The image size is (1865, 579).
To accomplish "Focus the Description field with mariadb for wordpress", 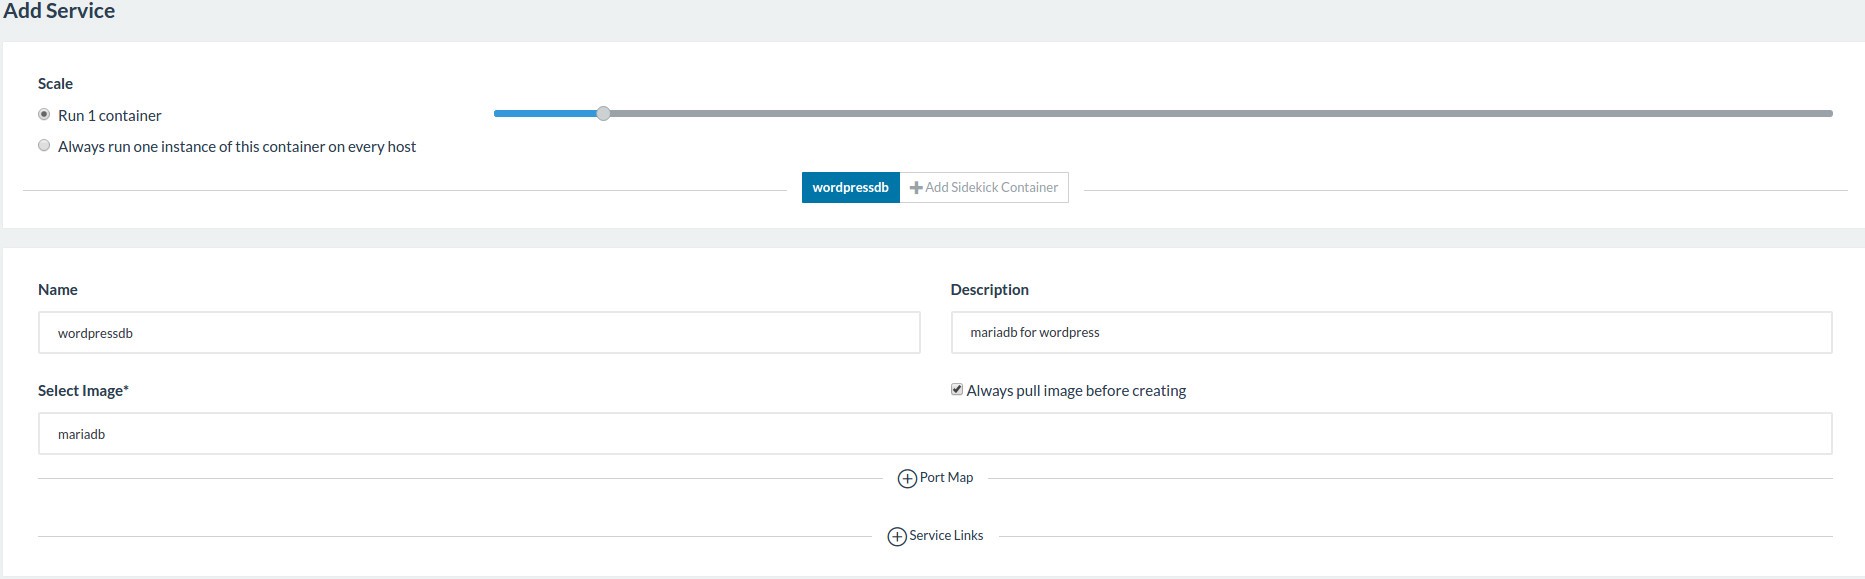I will [x=1390, y=333].
